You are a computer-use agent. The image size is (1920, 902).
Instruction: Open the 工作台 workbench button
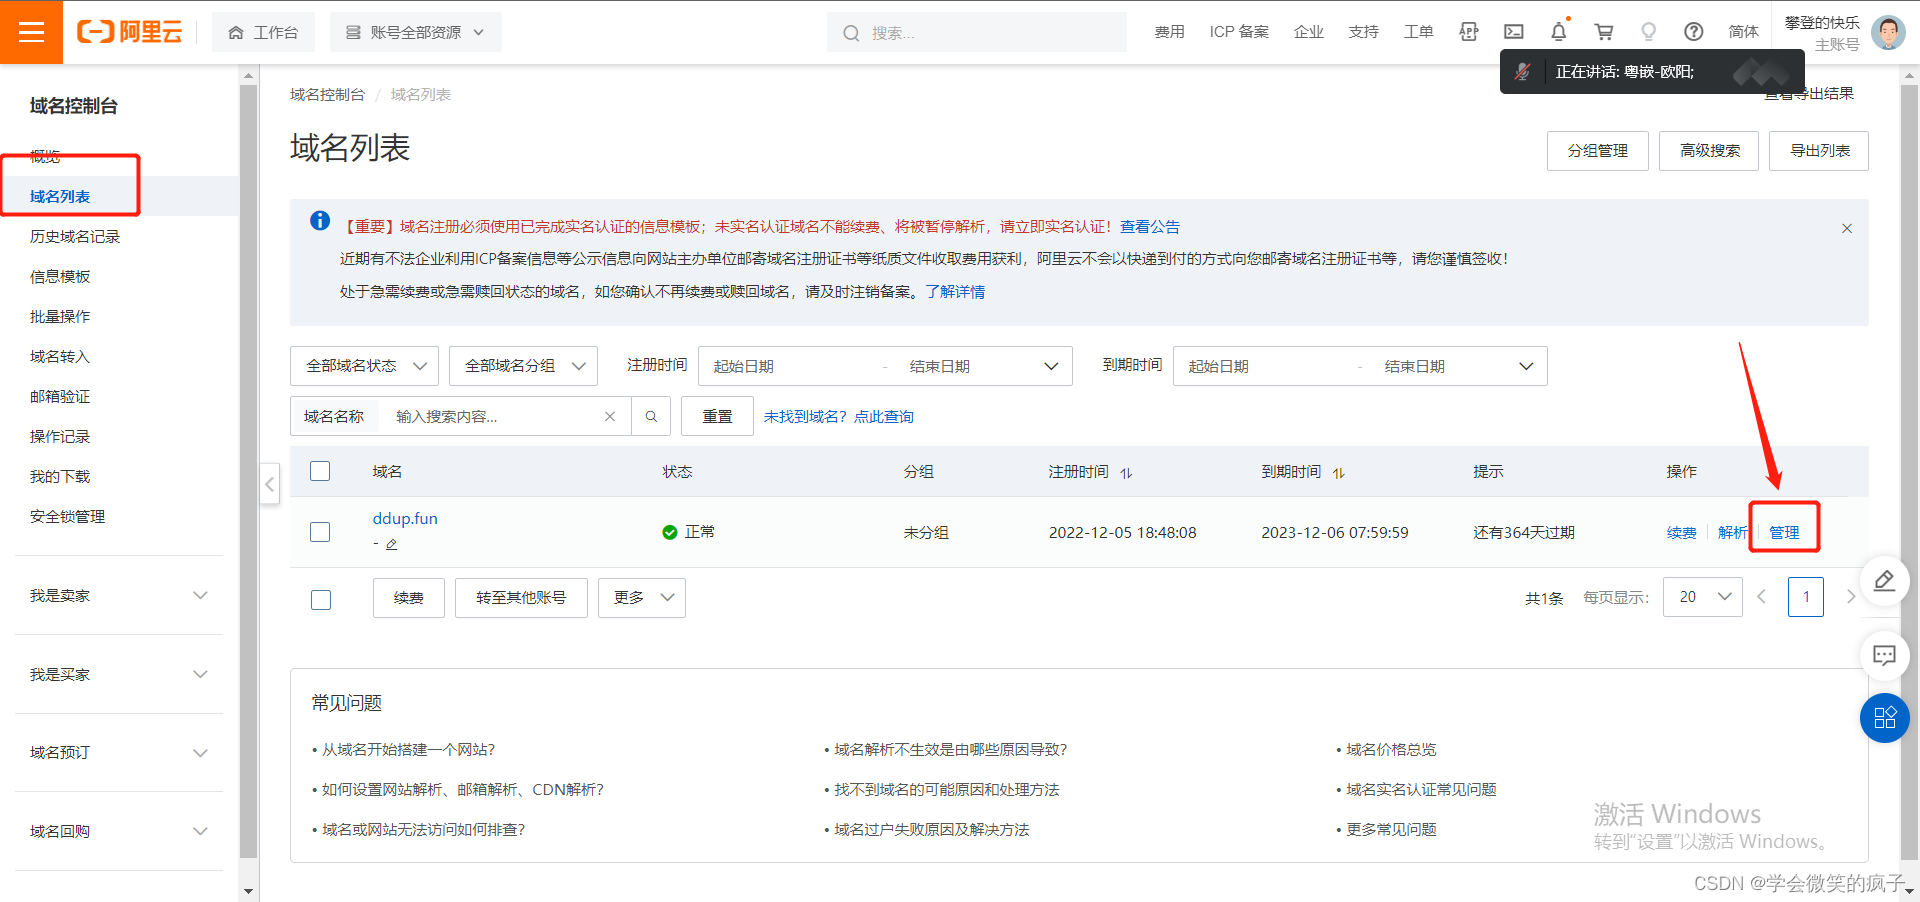coord(263,32)
